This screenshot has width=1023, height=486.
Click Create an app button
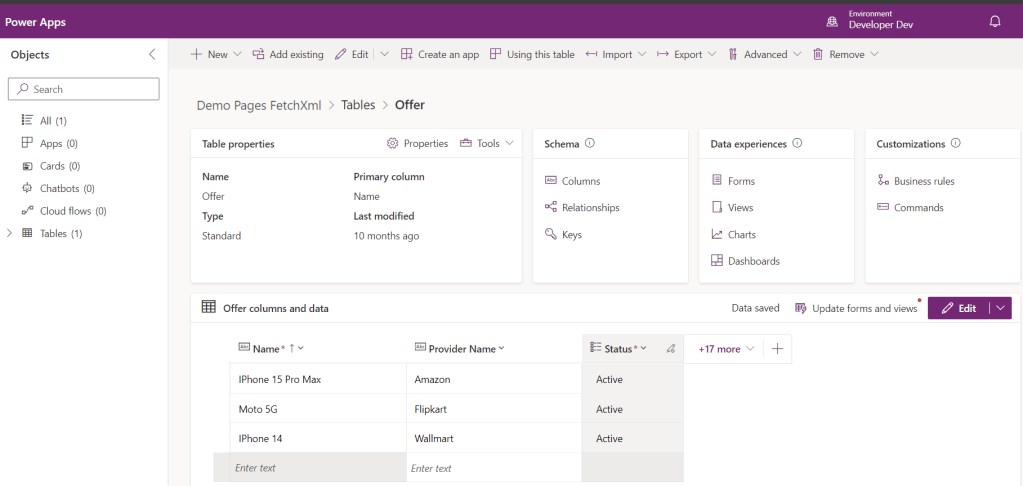click(439, 54)
